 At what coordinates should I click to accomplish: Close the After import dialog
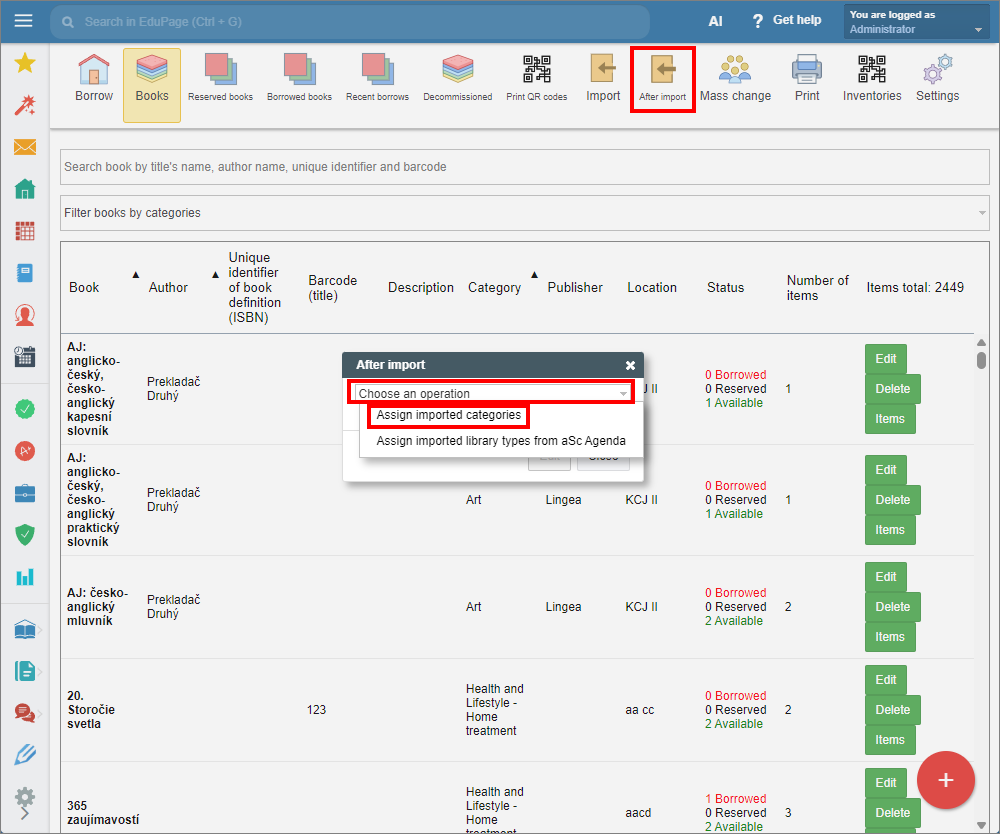pyautogui.click(x=630, y=366)
